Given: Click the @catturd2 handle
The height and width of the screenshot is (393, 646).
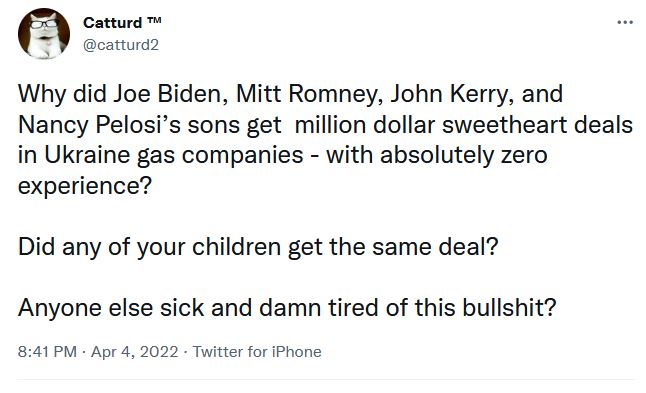Looking at the screenshot, I should [121, 44].
